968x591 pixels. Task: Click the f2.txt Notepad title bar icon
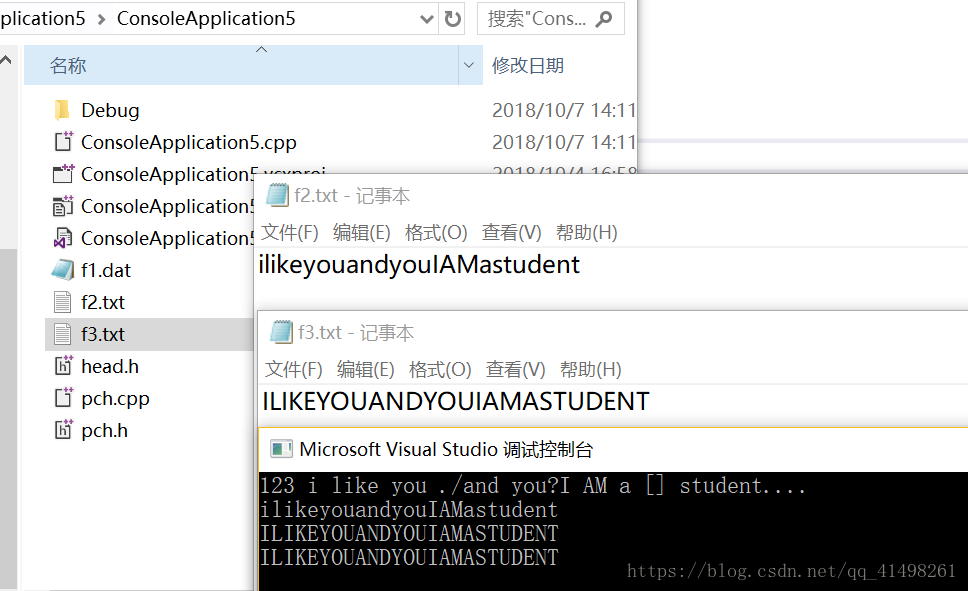[x=277, y=196]
